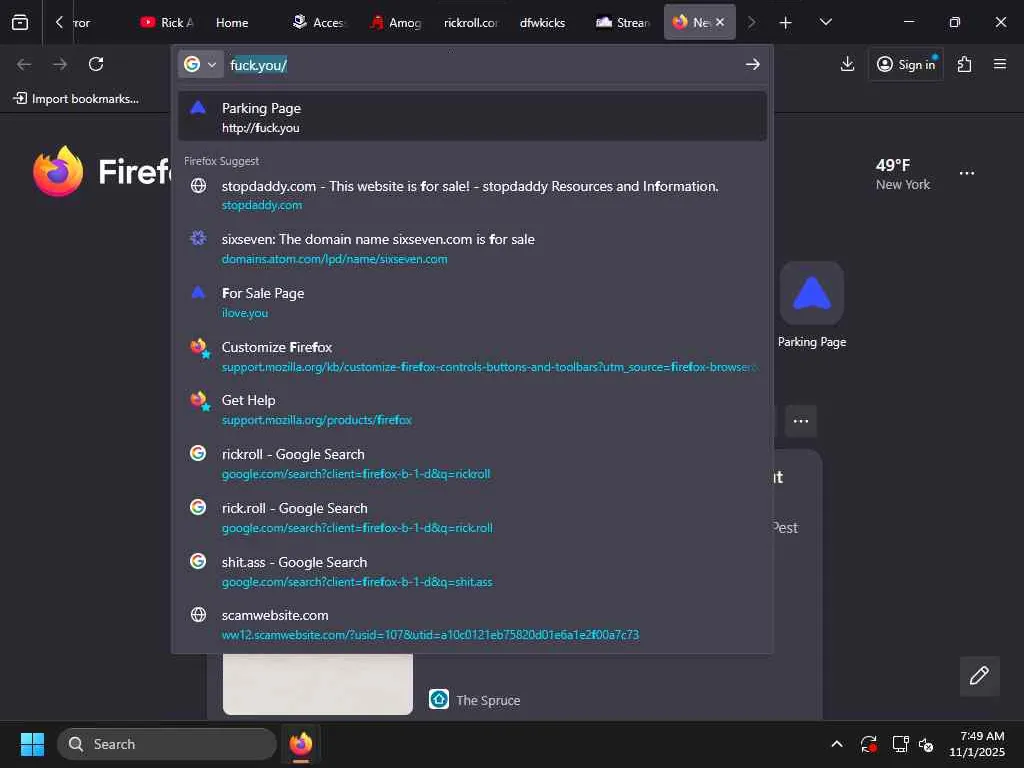Switch to the dfwkicks tab

click(543, 22)
